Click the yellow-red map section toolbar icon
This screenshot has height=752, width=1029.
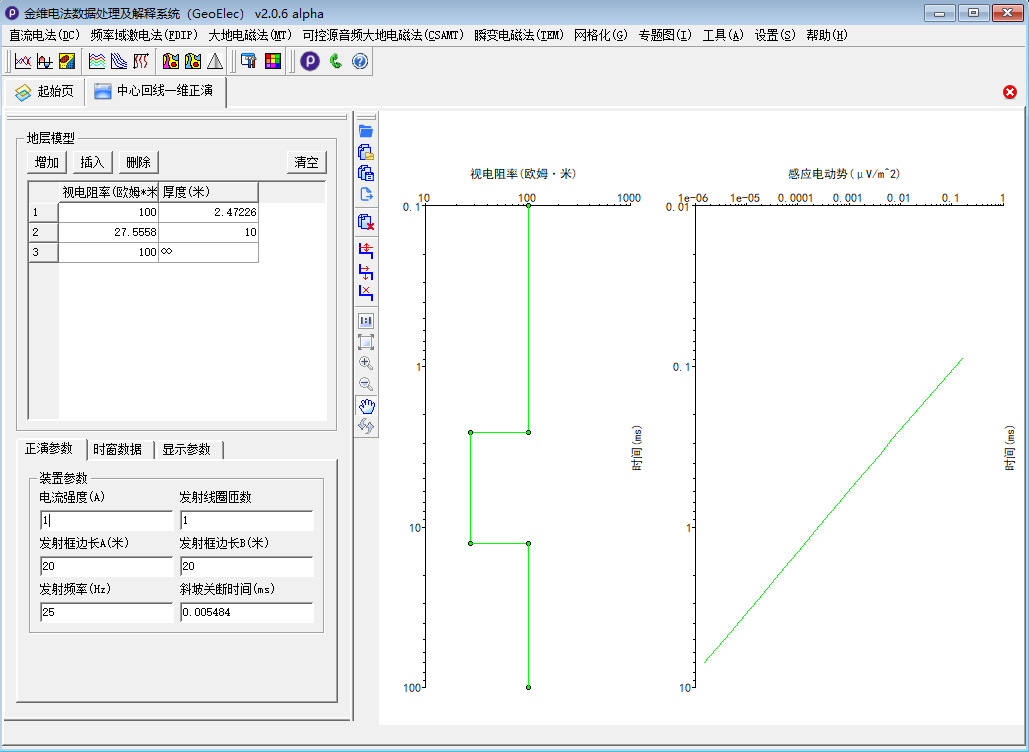point(66,62)
